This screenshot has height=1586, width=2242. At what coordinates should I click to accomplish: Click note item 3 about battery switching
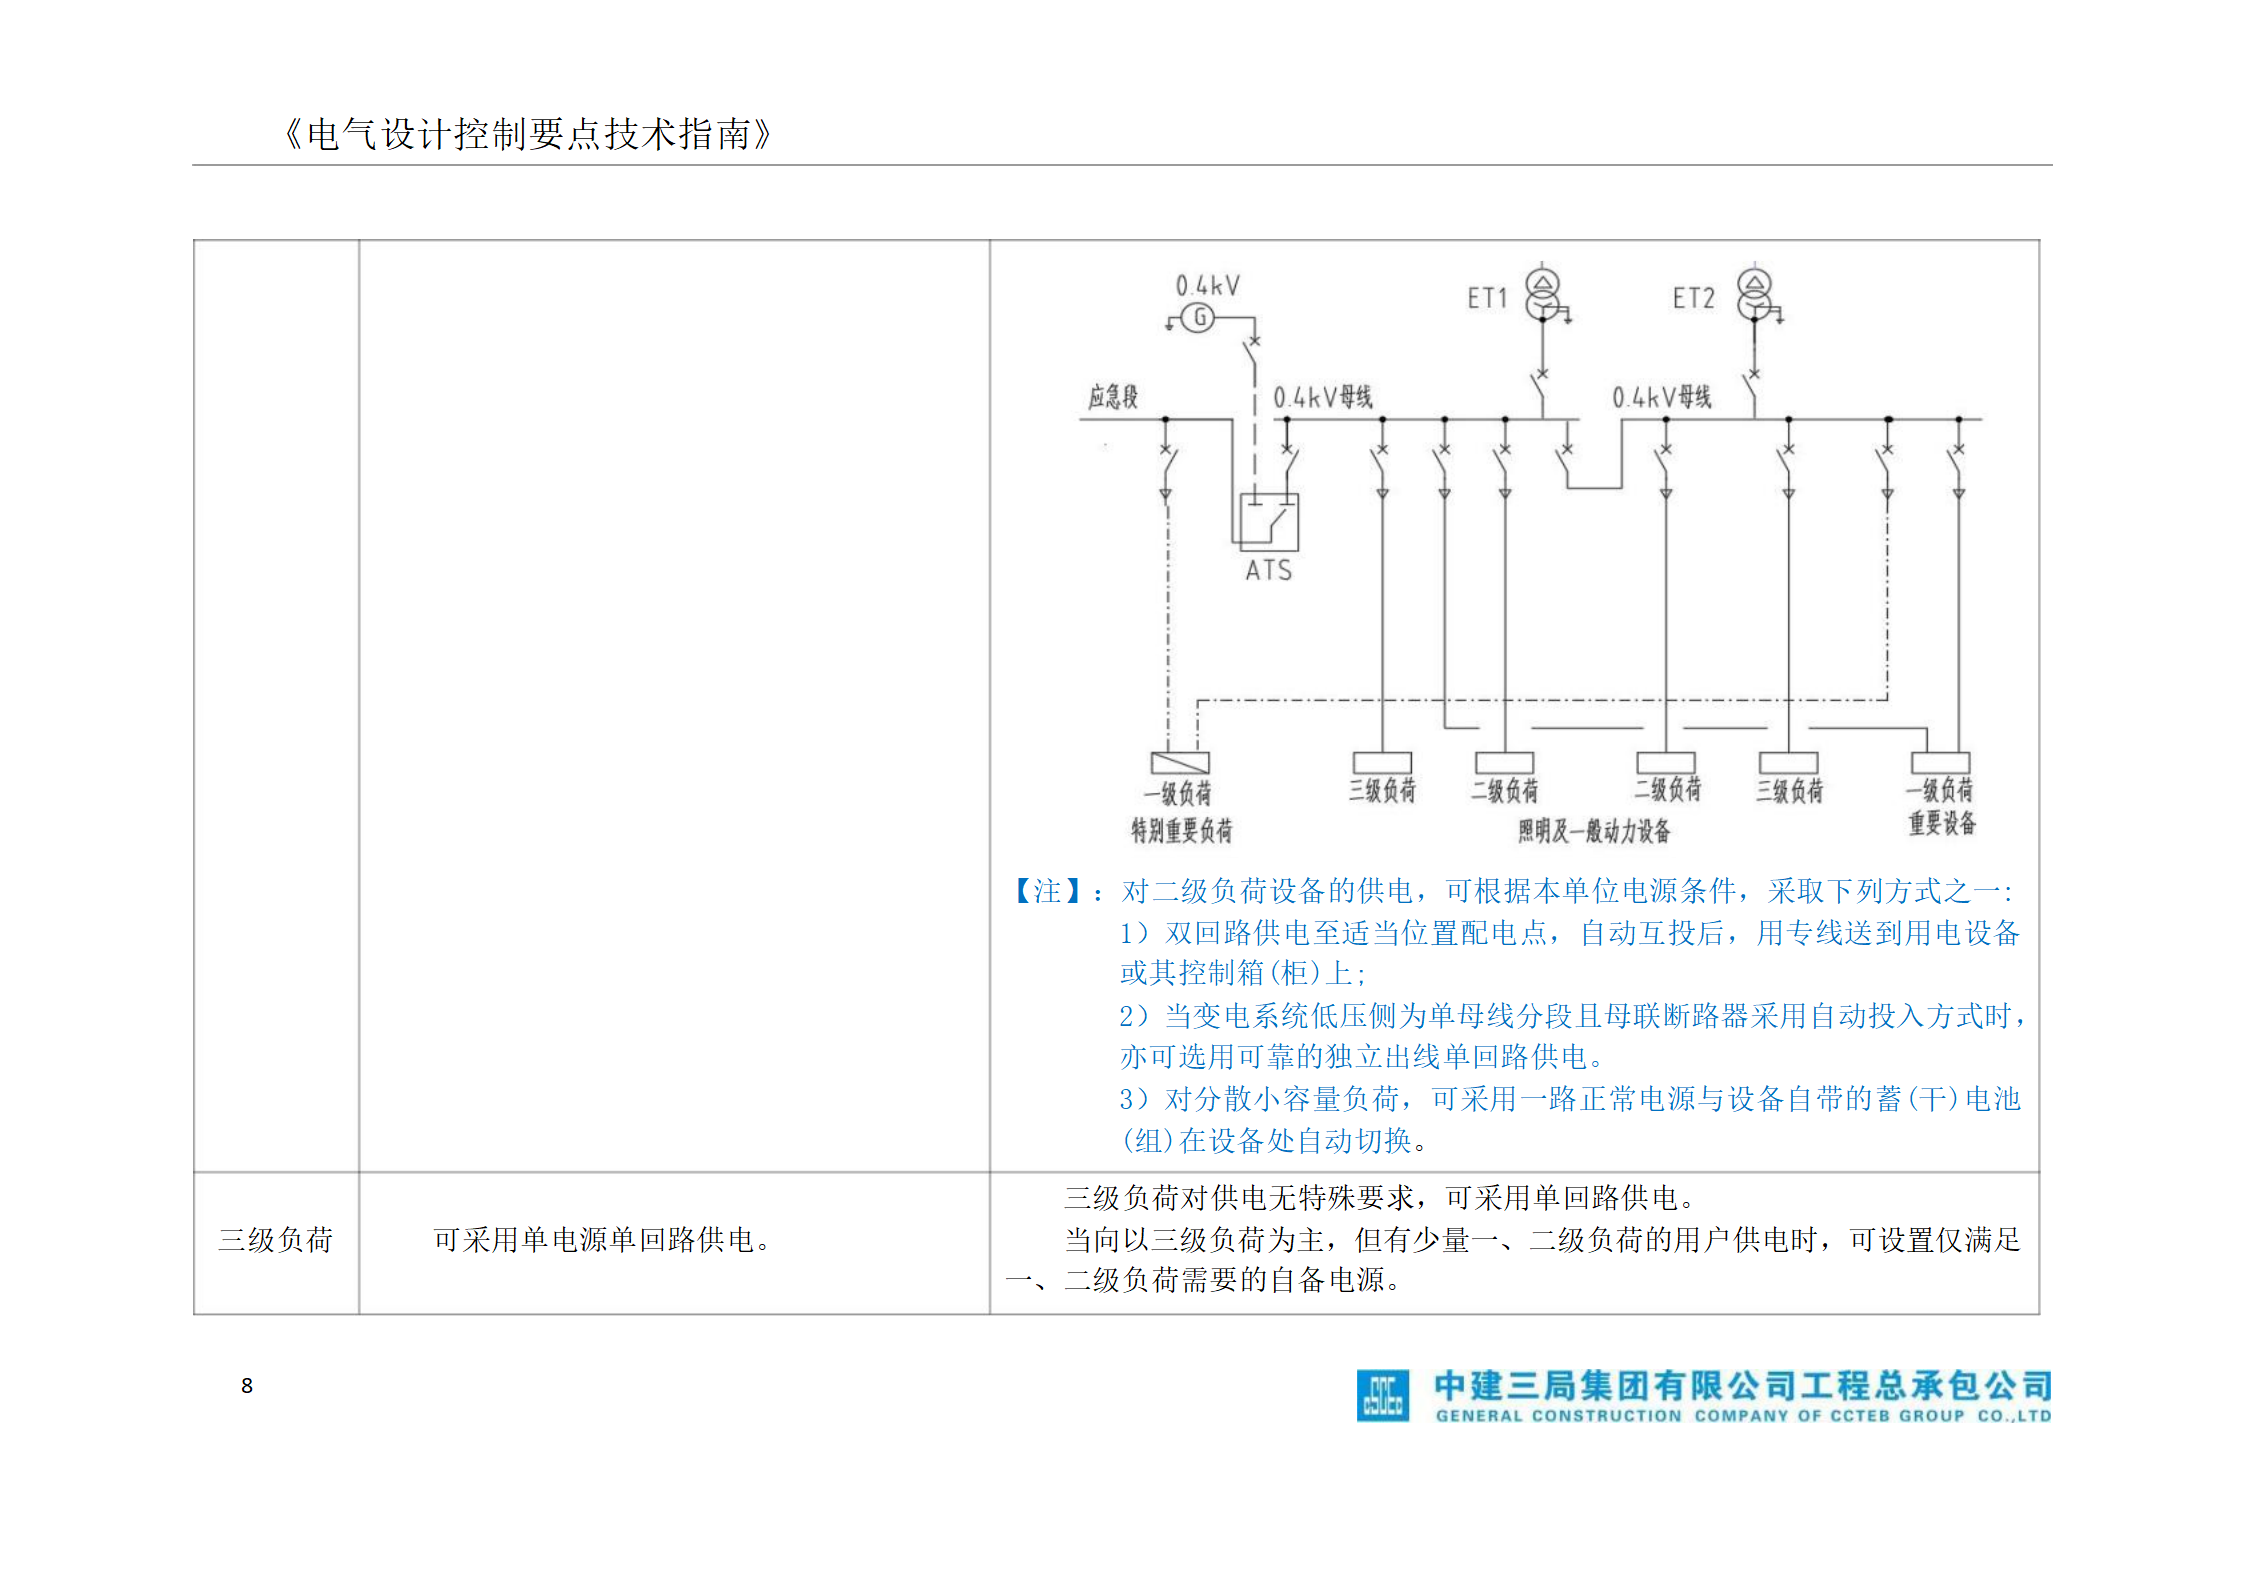click(1568, 1100)
